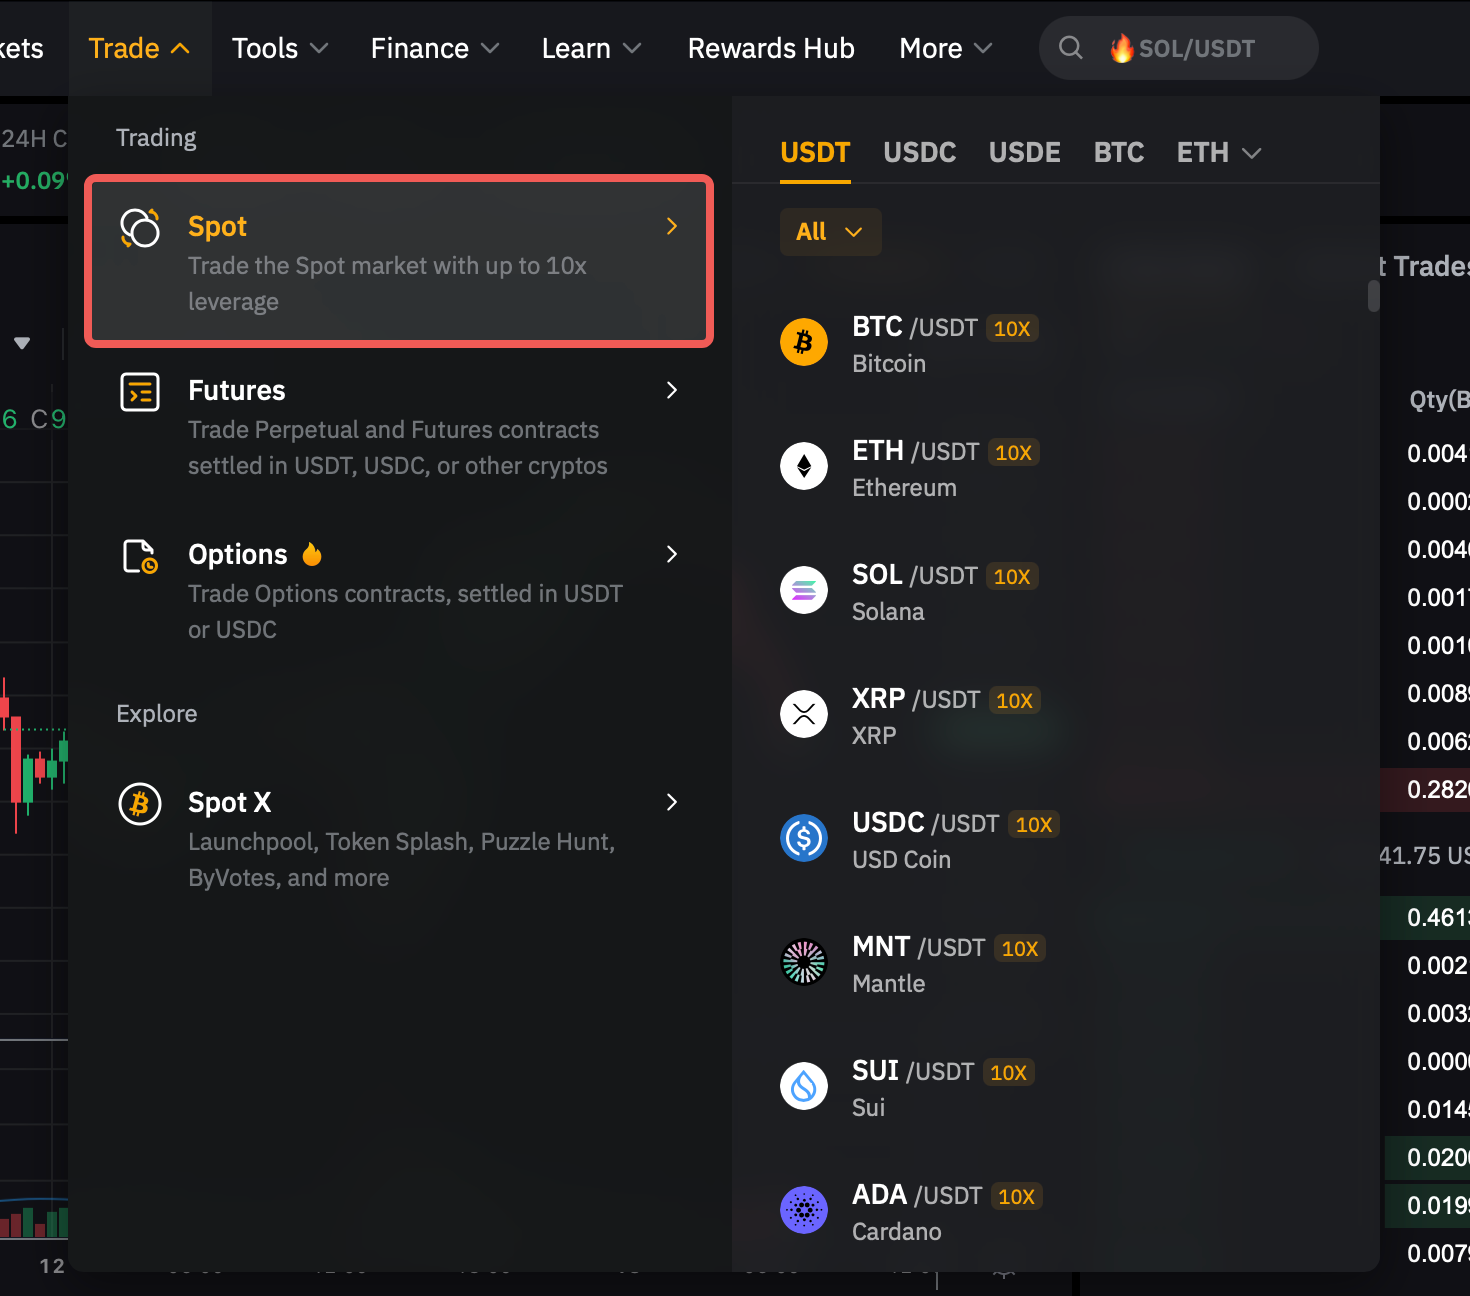Click the SOL/USDT search field
This screenshot has height=1296, width=1470.
click(x=1196, y=48)
